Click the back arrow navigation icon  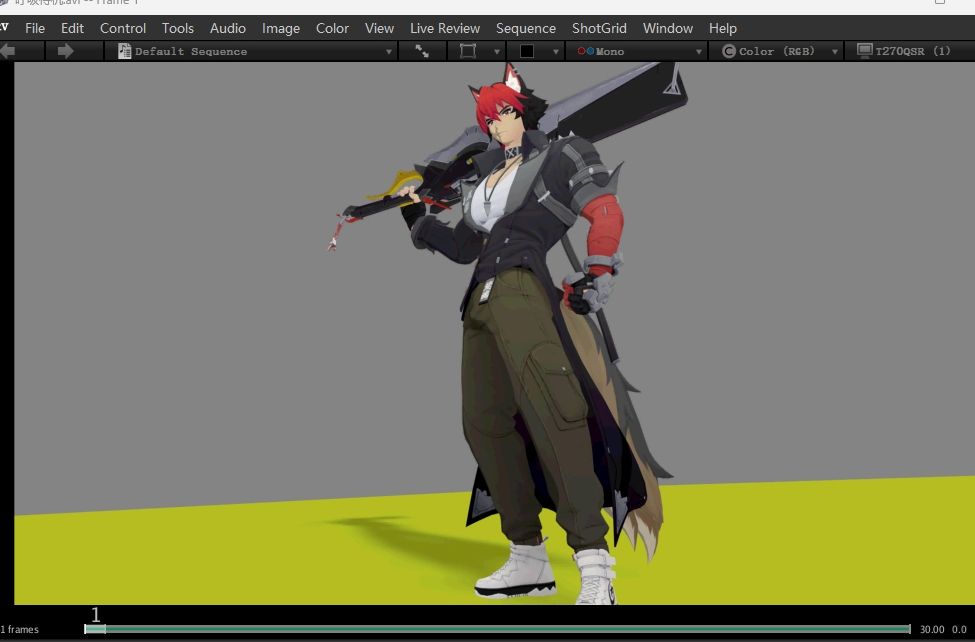[x=7, y=51]
